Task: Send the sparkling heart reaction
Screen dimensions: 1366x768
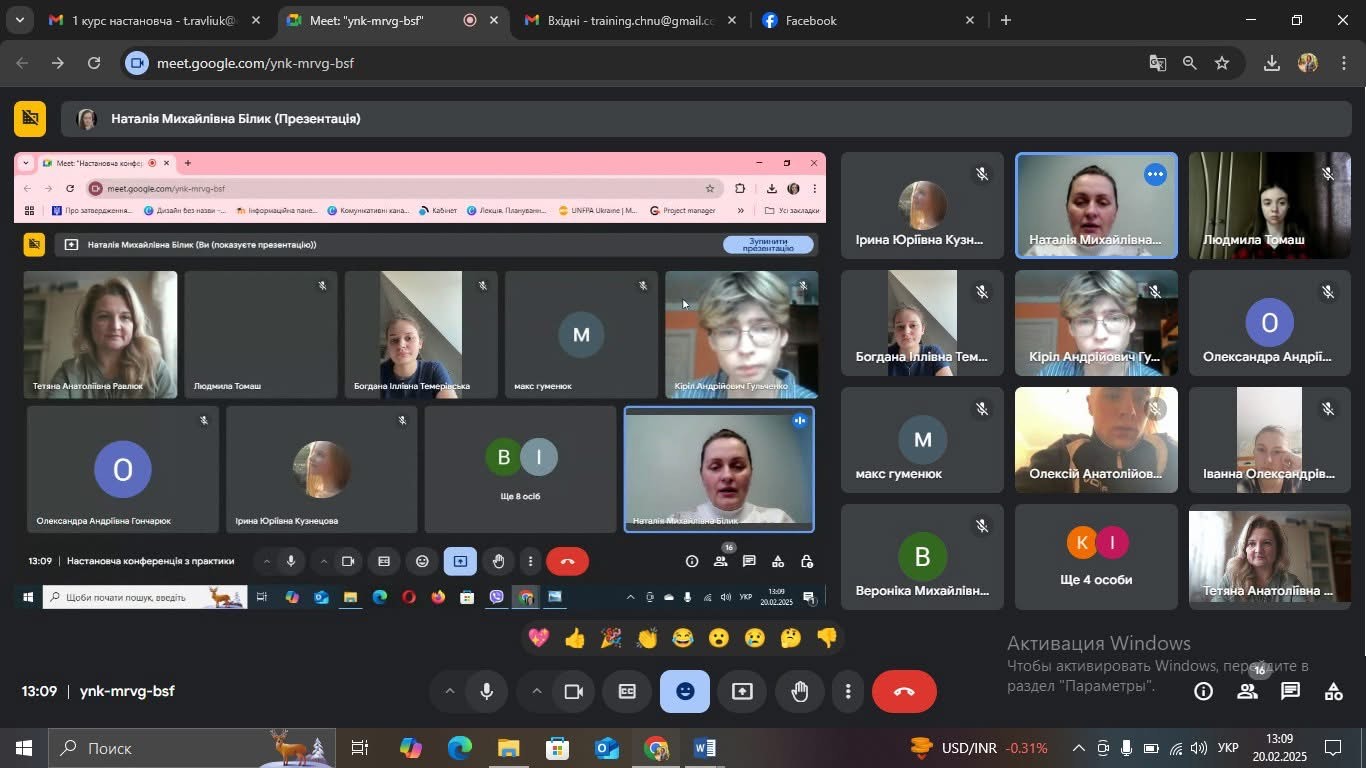Action: tap(539, 638)
